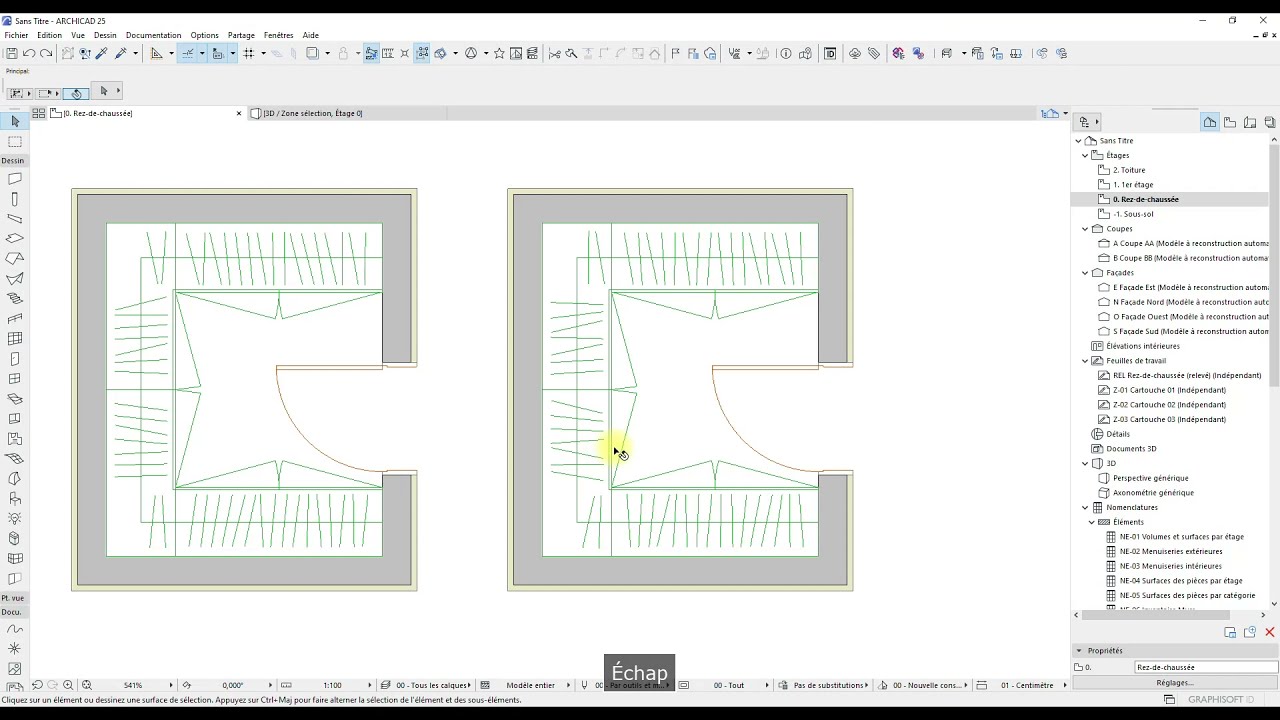Collapse the Étages tree node
Image resolution: width=1280 pixels, height=720 pixels.
[x=1085, y=156]
